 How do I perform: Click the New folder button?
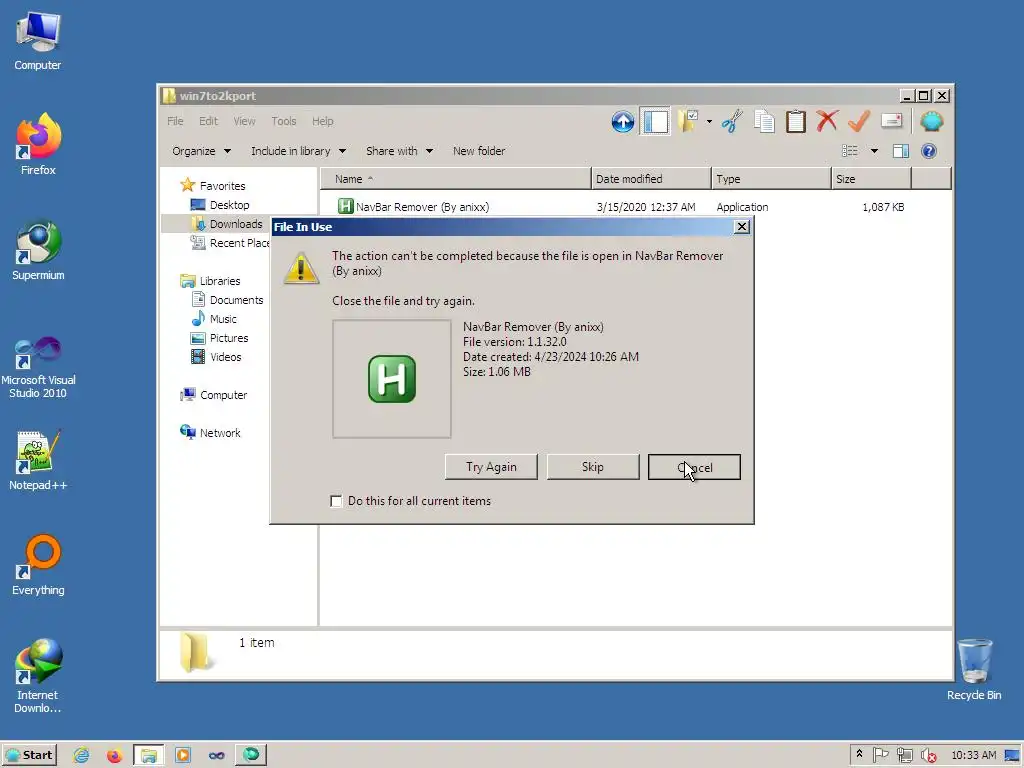point(479,152)
